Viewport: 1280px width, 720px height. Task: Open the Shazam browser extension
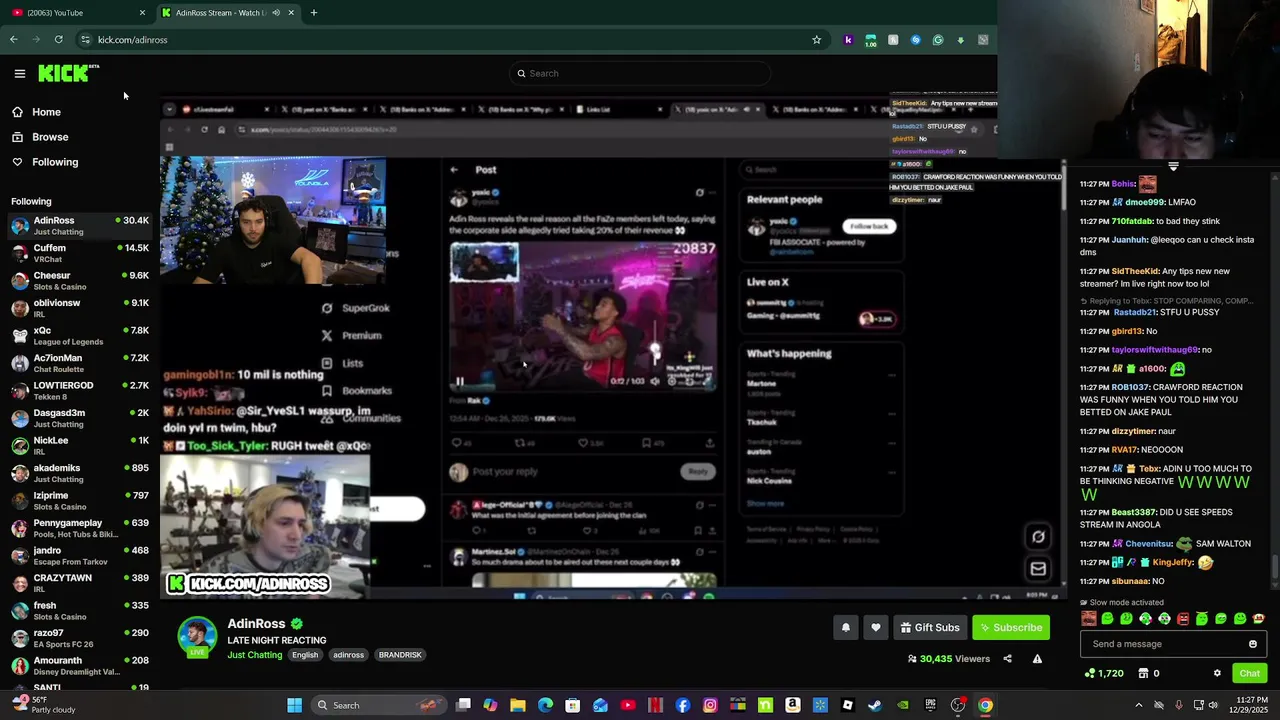[915, 39]
